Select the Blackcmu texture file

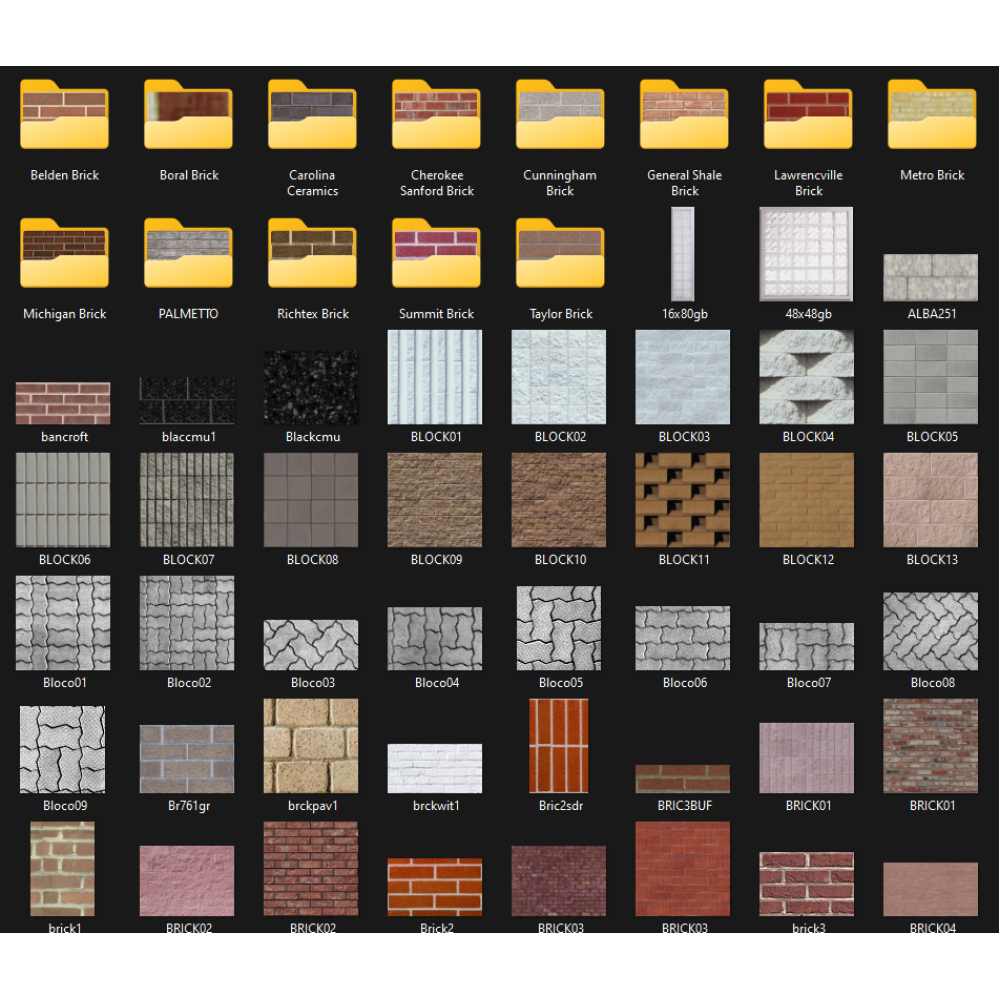[x=311, y=387]
